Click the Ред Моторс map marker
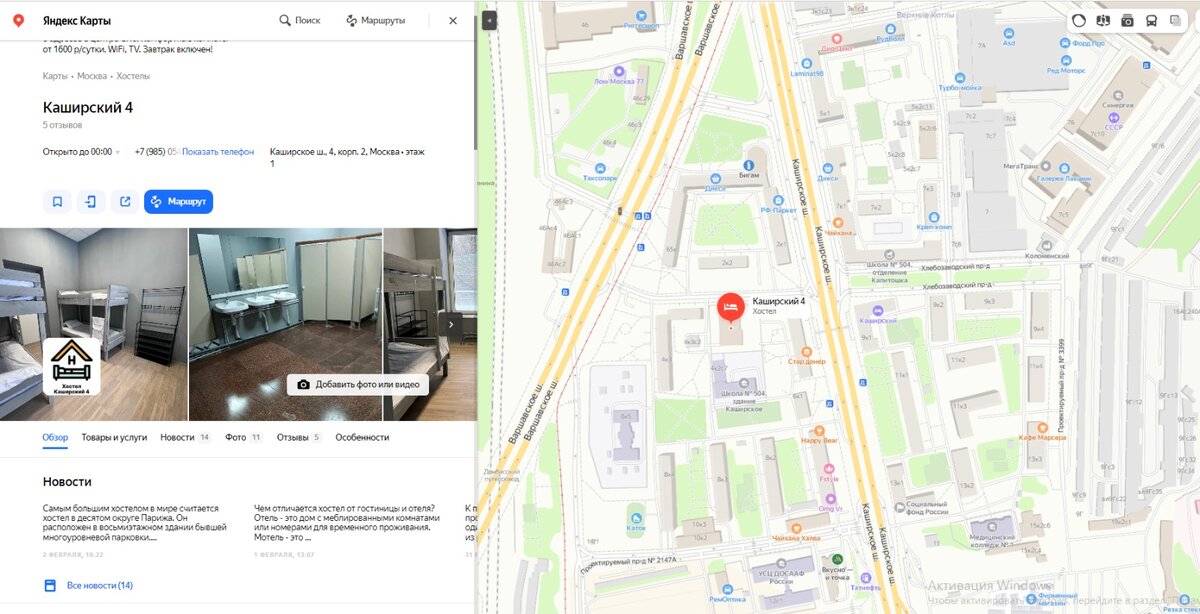The width and height of the screenshot is (1200, 614). (x=1066, y=60)
